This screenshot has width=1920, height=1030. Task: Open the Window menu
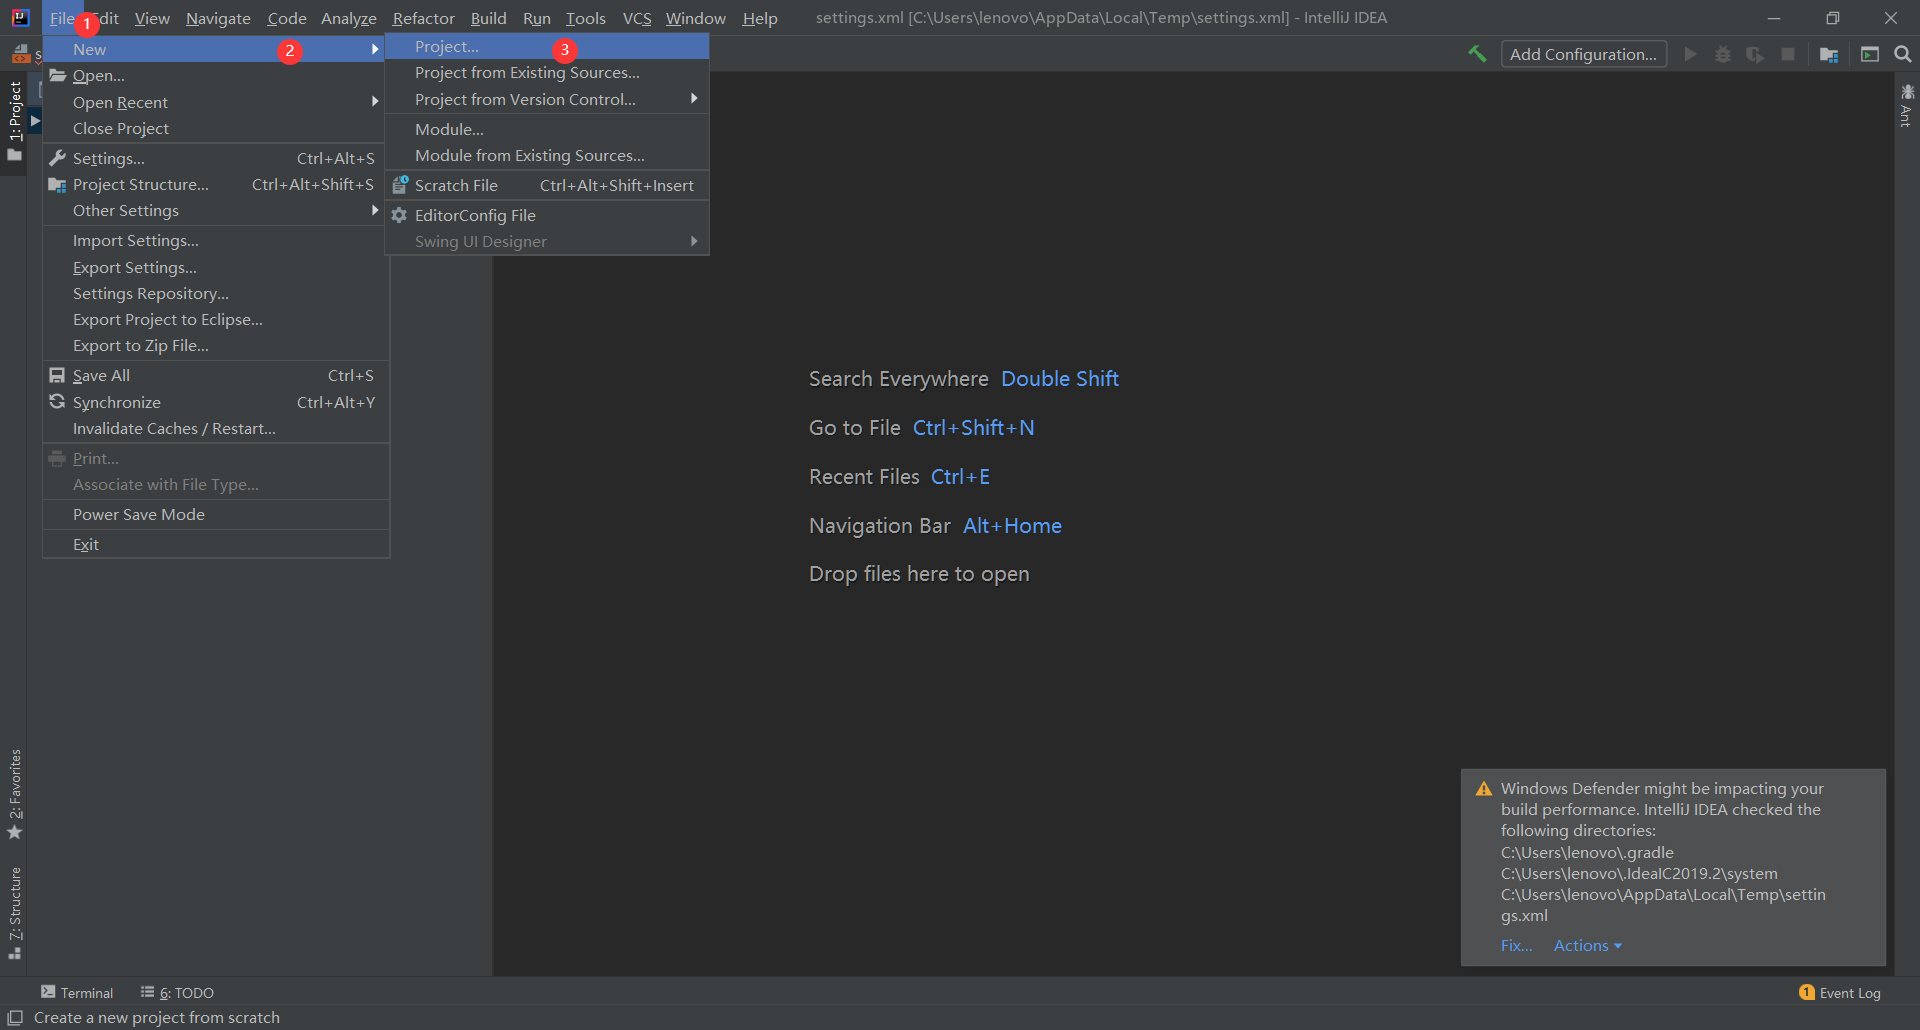click(696, 18)
